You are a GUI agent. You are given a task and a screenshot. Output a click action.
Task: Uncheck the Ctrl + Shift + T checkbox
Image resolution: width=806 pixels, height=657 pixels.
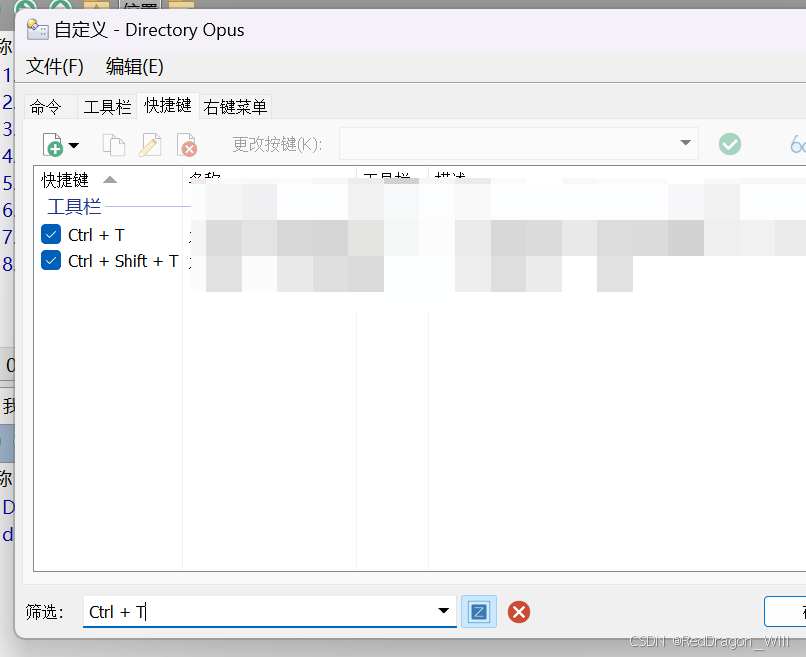pos(51,260)
